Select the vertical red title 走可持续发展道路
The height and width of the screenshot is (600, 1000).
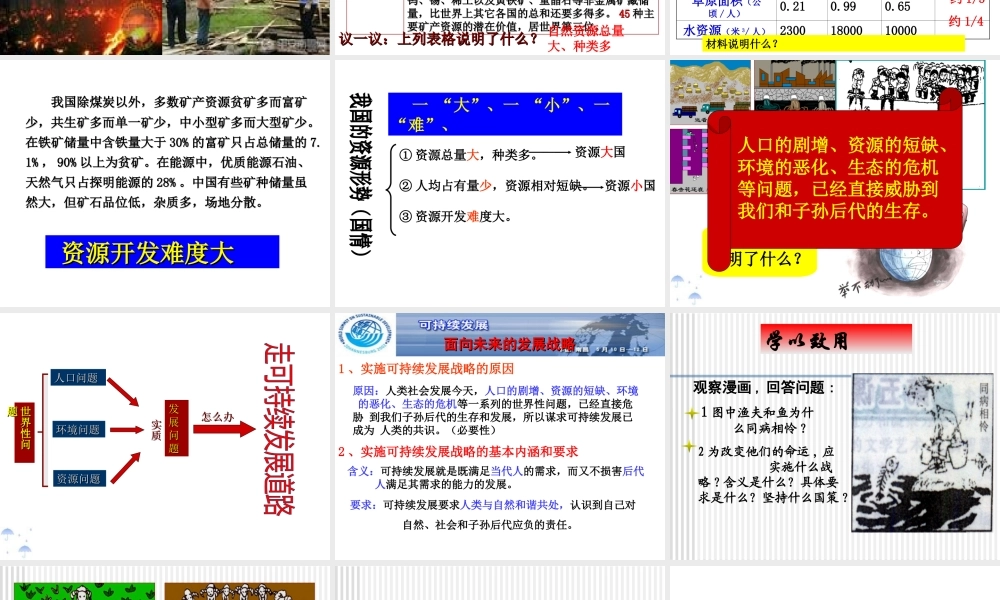[x=279, y=428]
